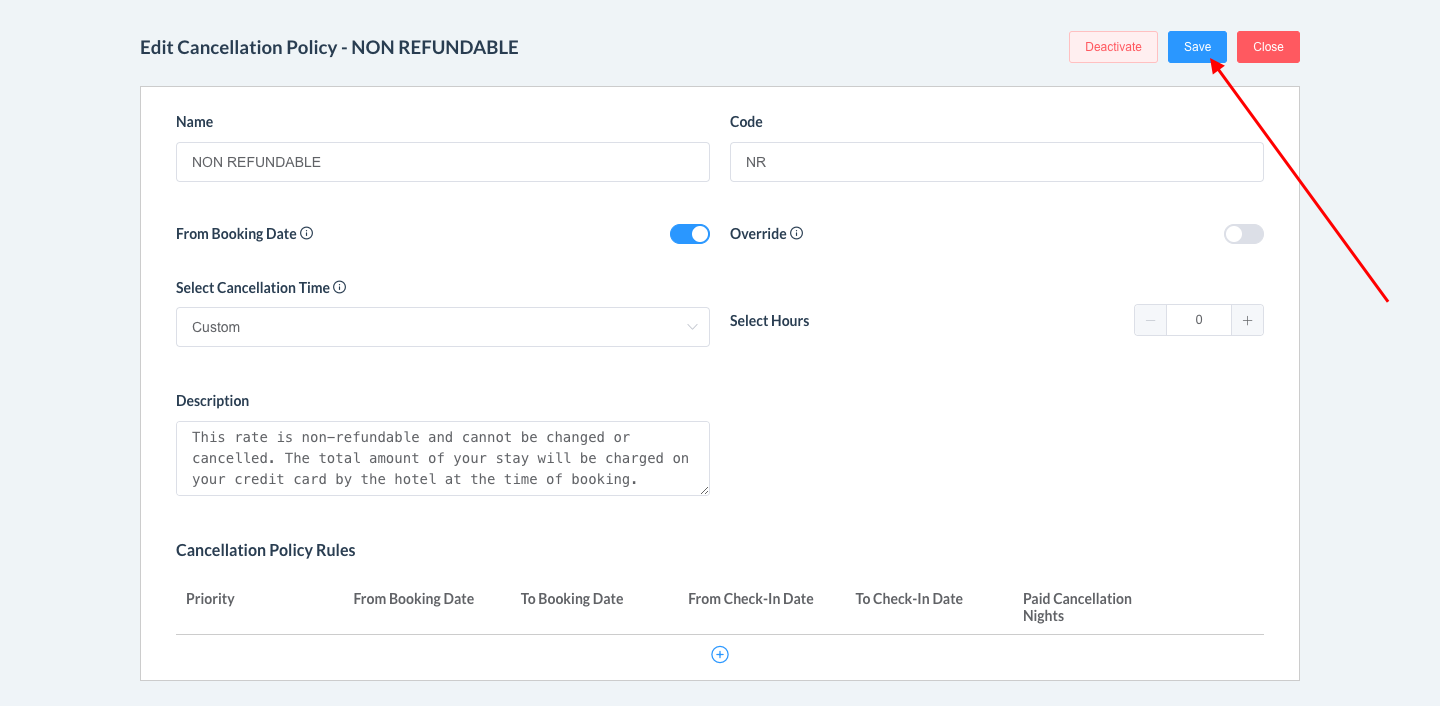Decrease Select Hours with minus button
1440x706 pixels.
pos(1150,321)
